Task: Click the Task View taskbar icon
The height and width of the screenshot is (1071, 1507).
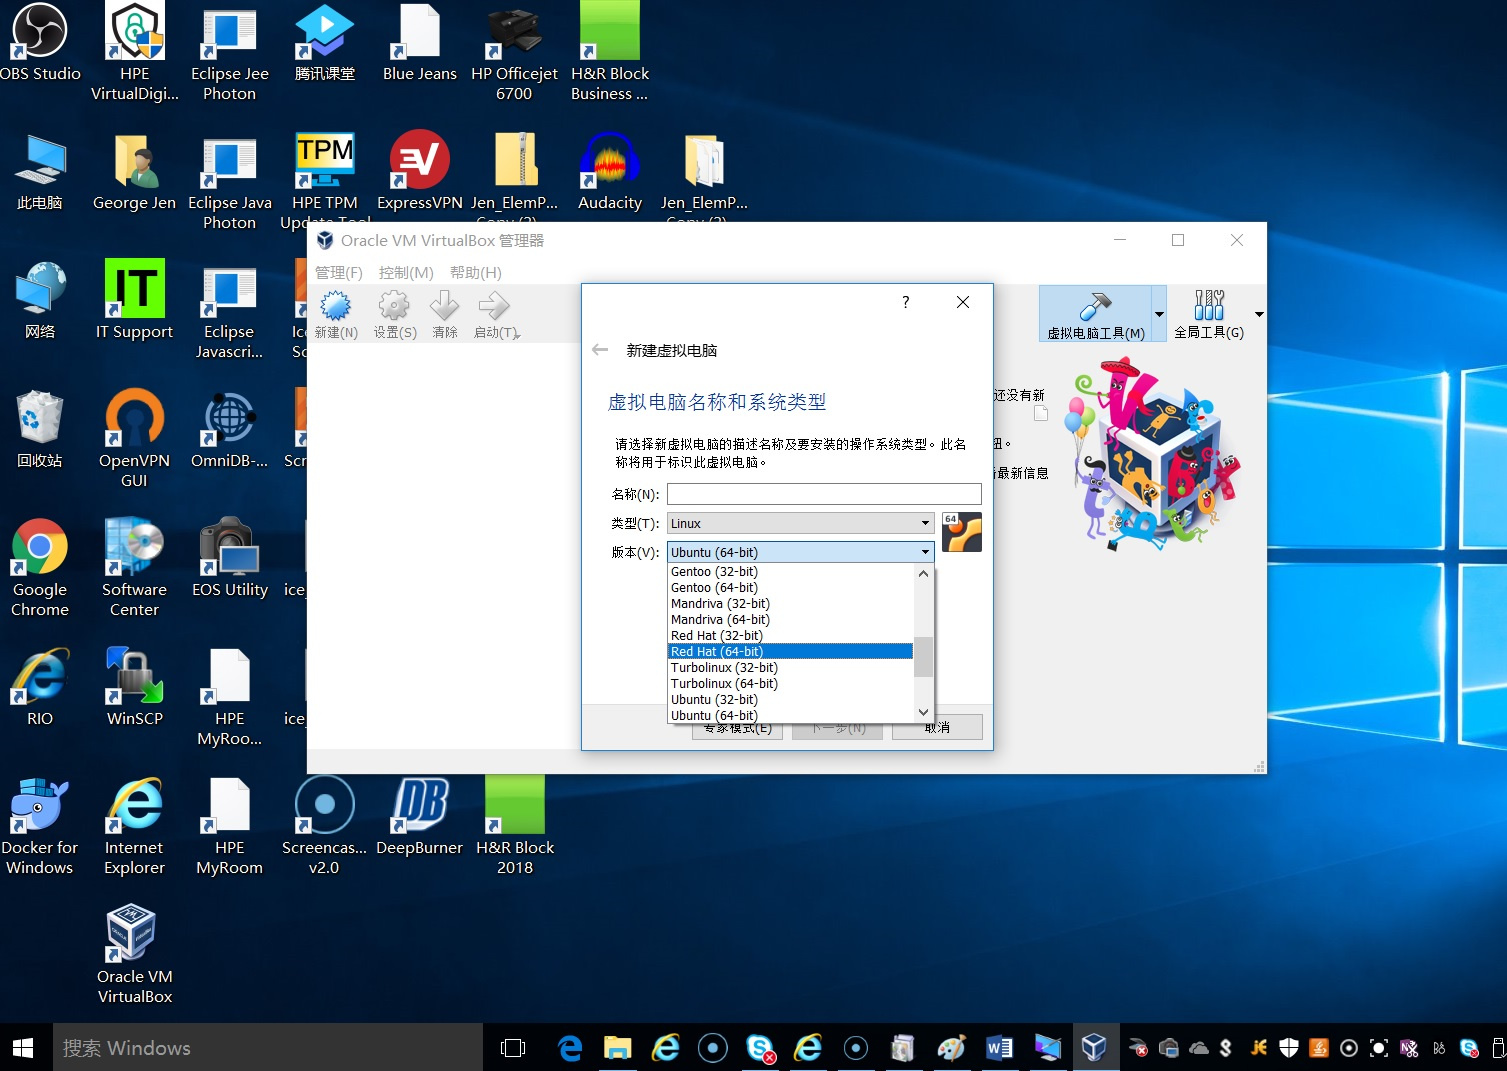Action: click(x=513, y=1047)
